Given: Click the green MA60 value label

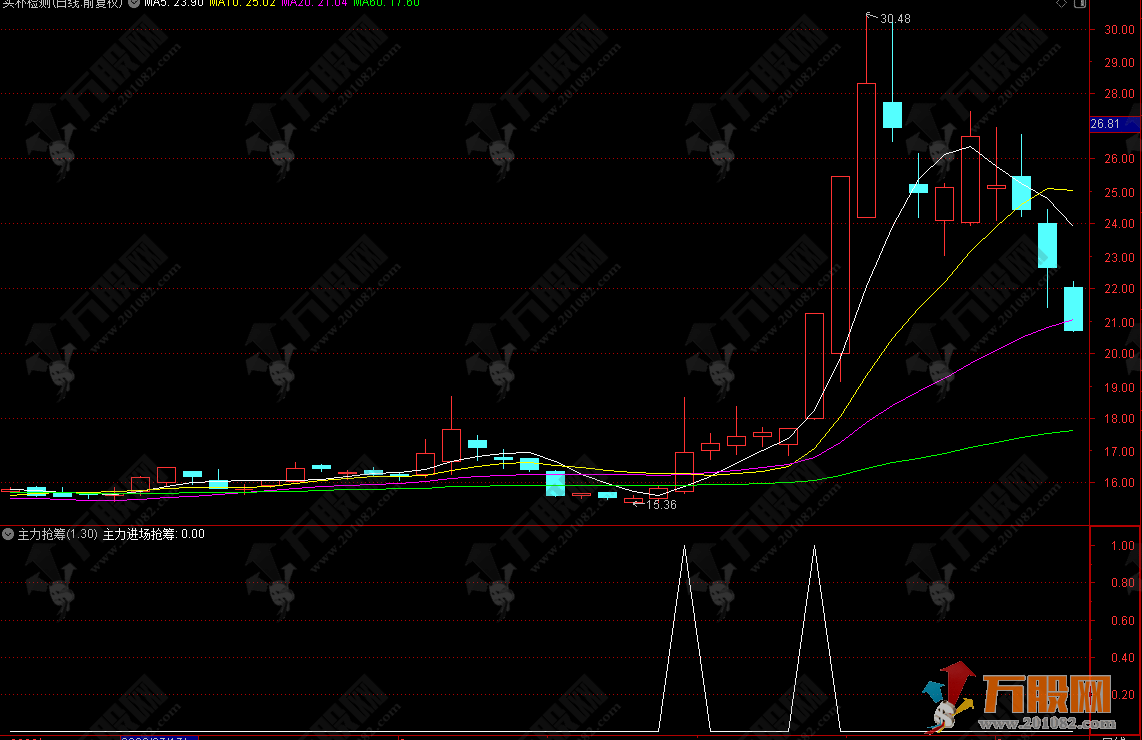Looking at the screenshot, I should 387,3.
